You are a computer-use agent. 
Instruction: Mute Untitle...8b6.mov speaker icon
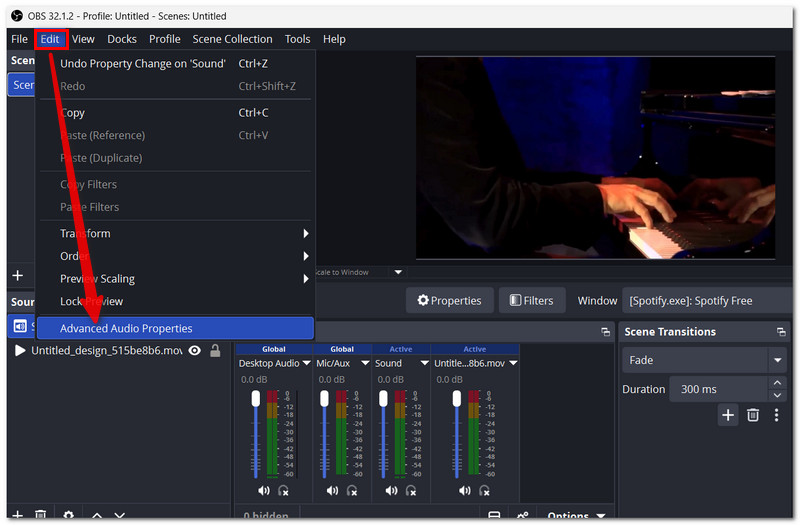coord(465,491)
